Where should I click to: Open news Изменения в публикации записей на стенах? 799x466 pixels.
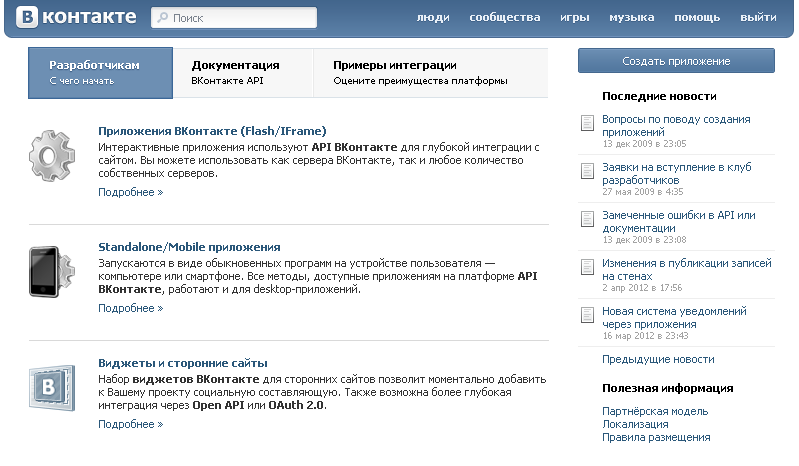pyautogui.click(x=687, y=269)
